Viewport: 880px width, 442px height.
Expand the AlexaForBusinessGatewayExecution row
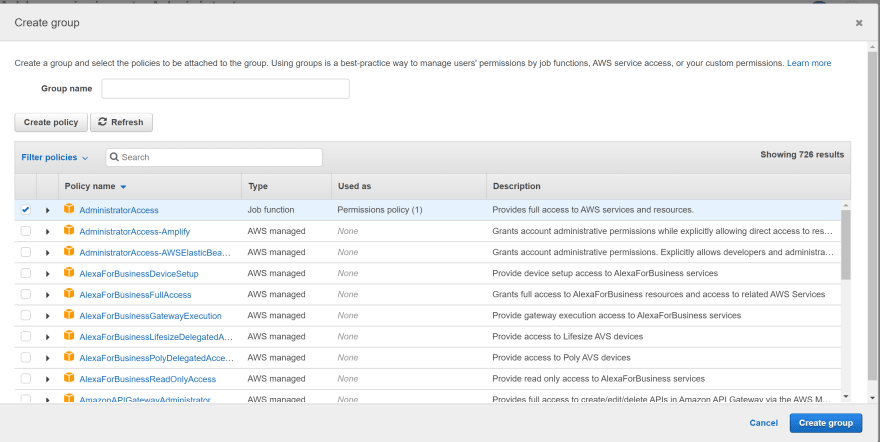(48, 316)
